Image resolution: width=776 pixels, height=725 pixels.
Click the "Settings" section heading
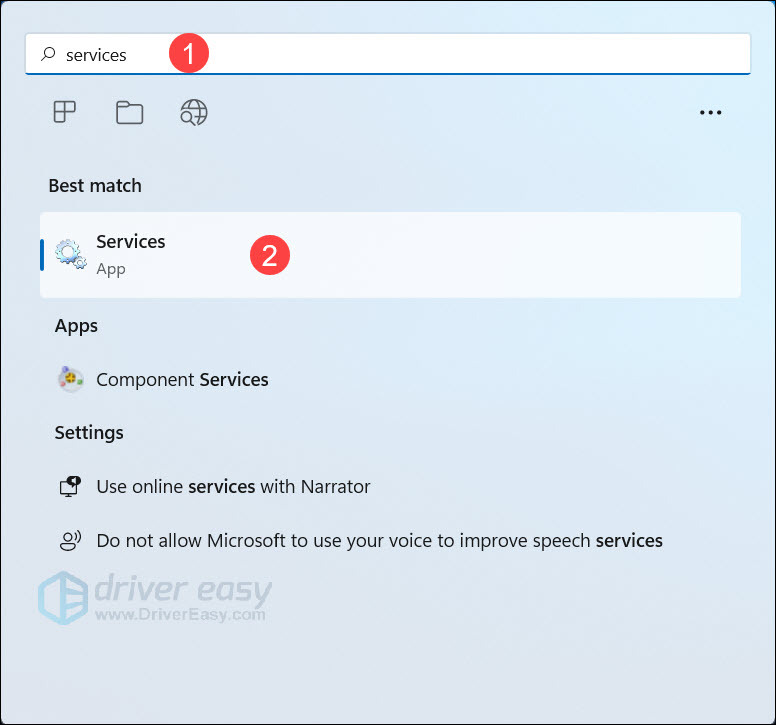tap(89, 433)
